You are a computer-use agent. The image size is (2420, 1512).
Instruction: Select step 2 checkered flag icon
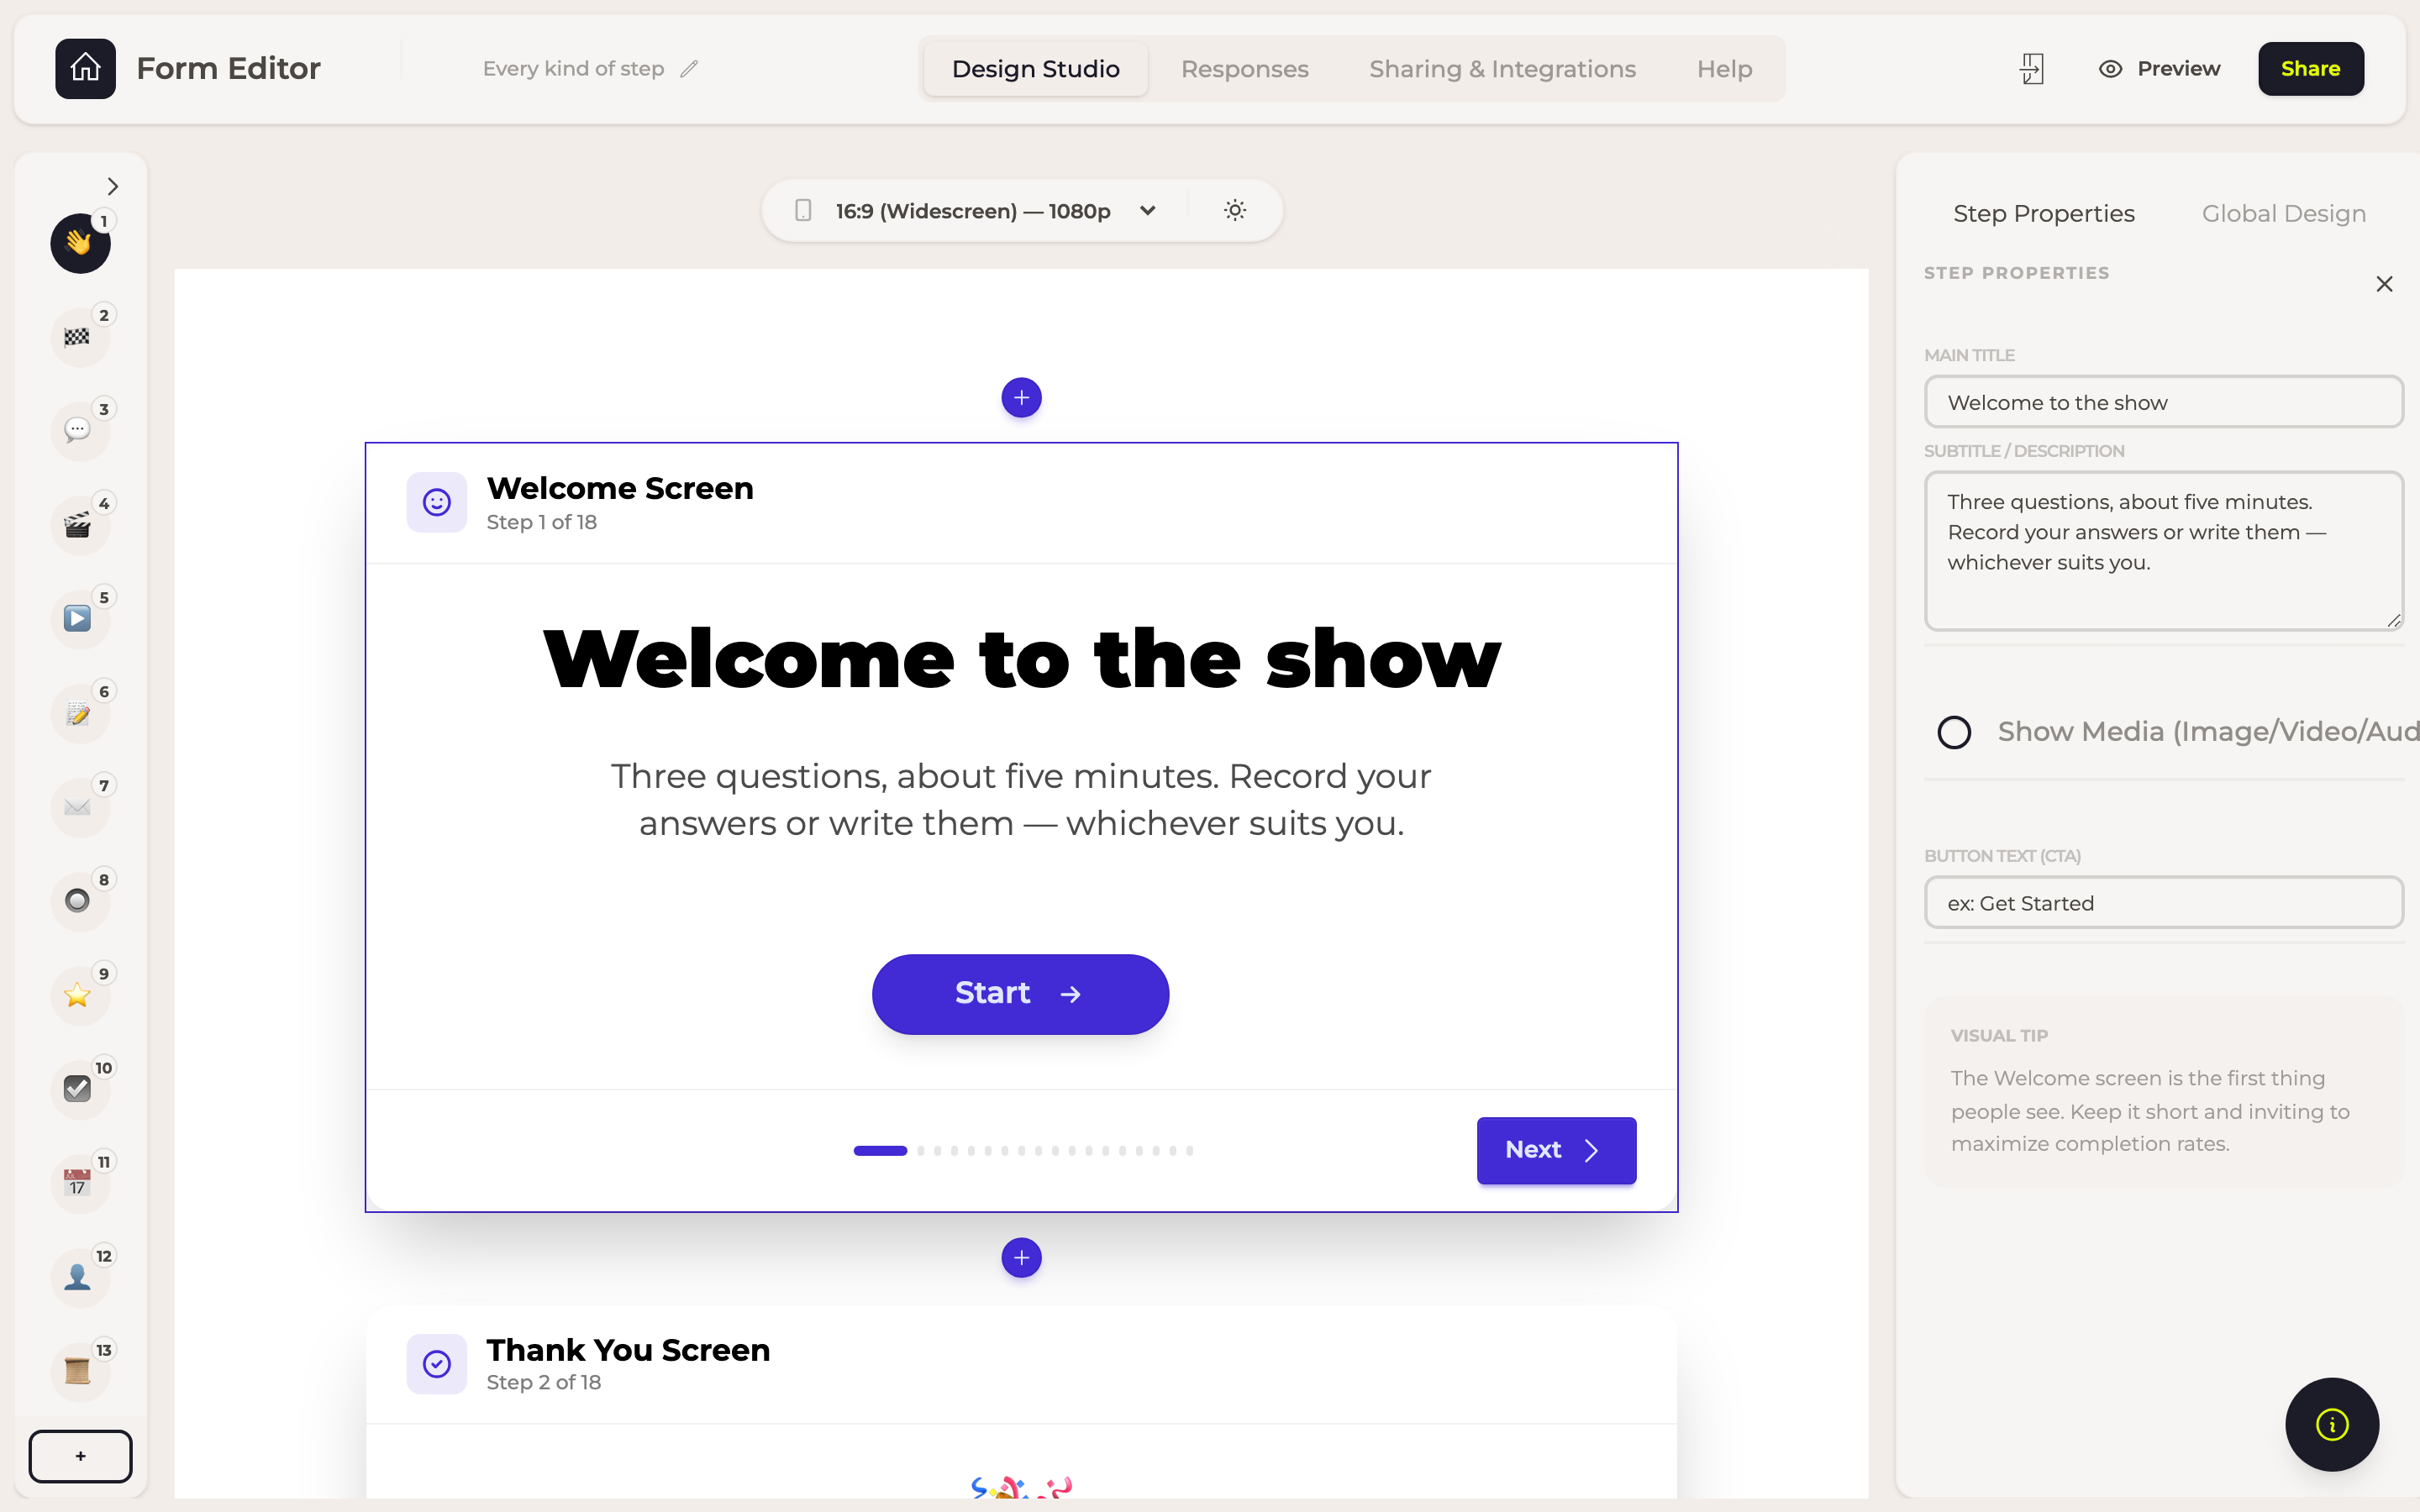tap(80, 337)
